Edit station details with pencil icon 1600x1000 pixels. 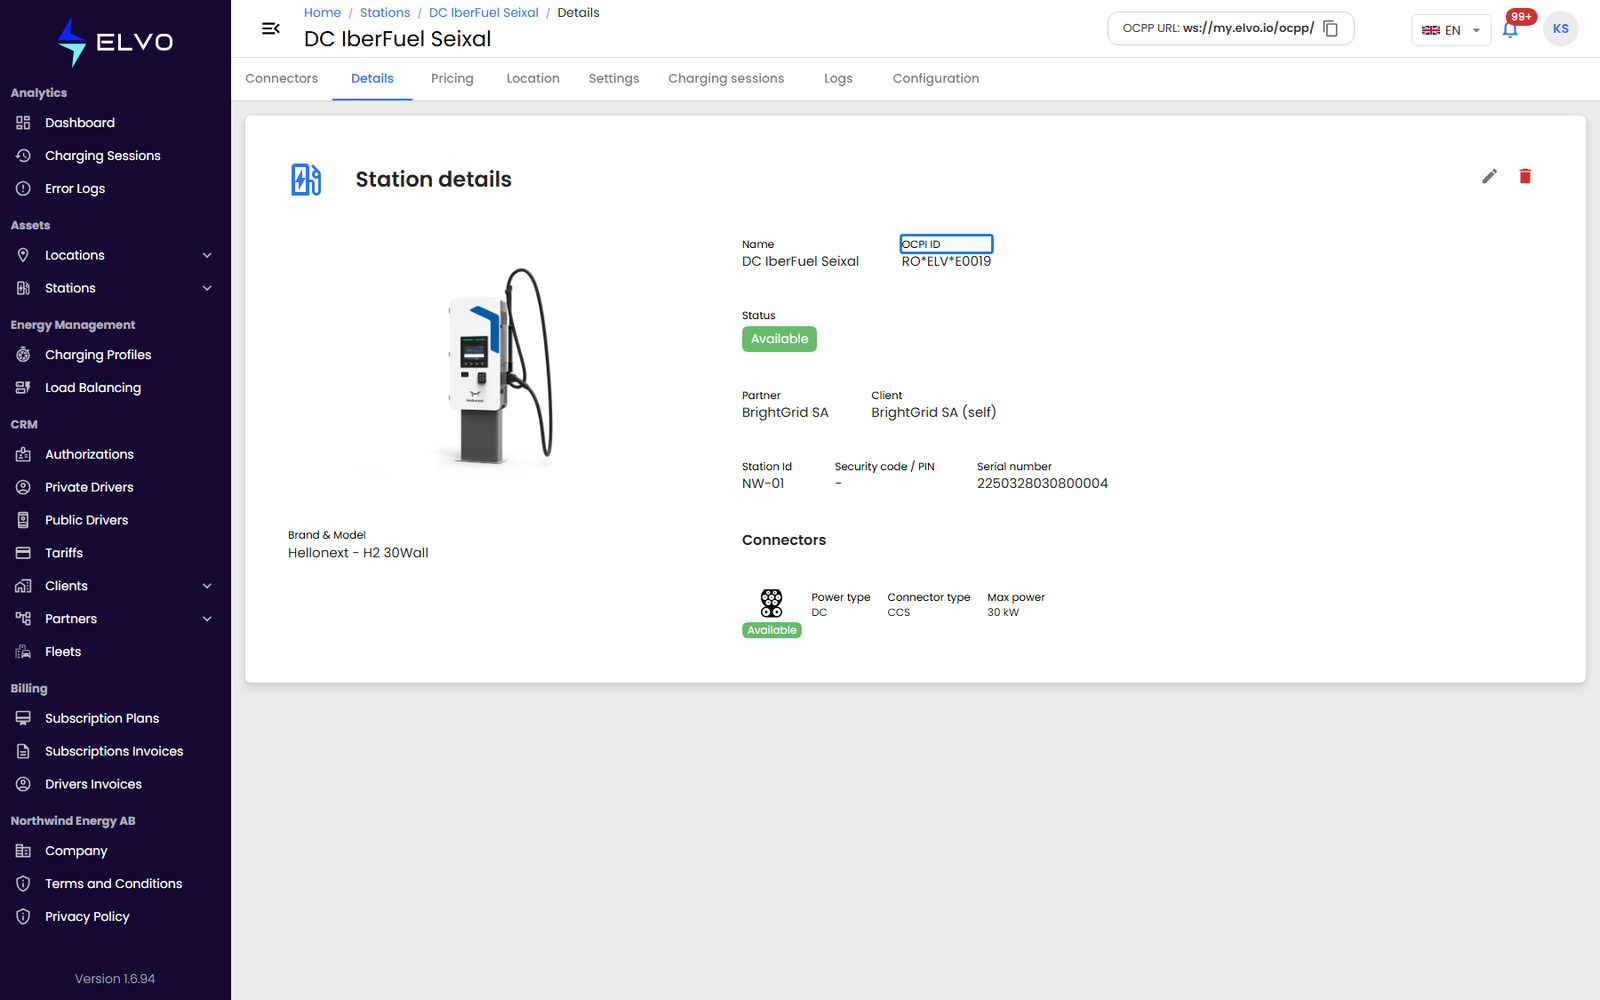(x=1489, y=176)
